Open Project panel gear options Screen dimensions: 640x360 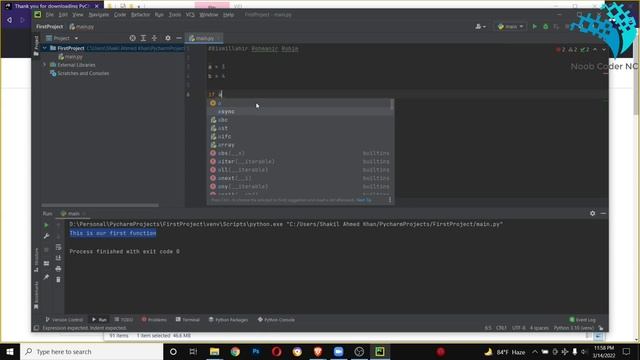click(x=168, y=38)
